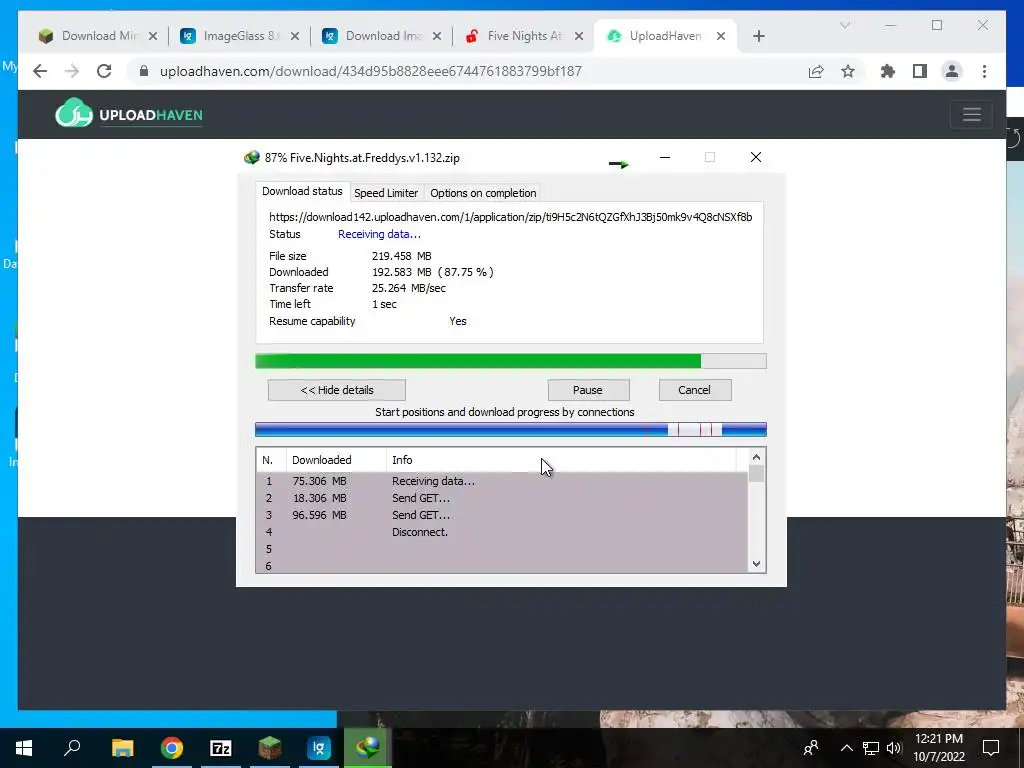The image size is (1024, 768).
Task: Select connection row 2 with 18.306 MB
Action: [502, 498]
